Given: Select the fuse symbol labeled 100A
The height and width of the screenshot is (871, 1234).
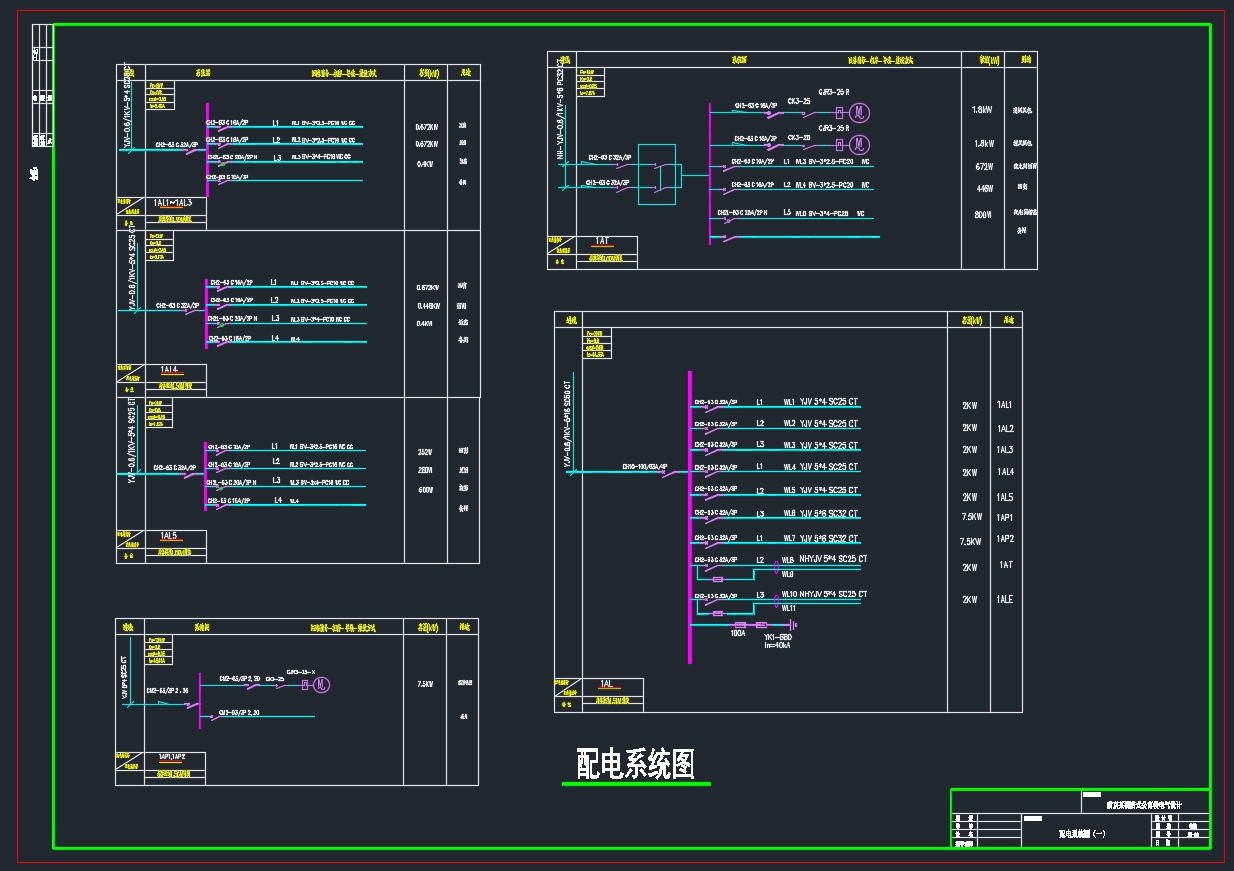Looking at the screenshot, I should point(740,625).
